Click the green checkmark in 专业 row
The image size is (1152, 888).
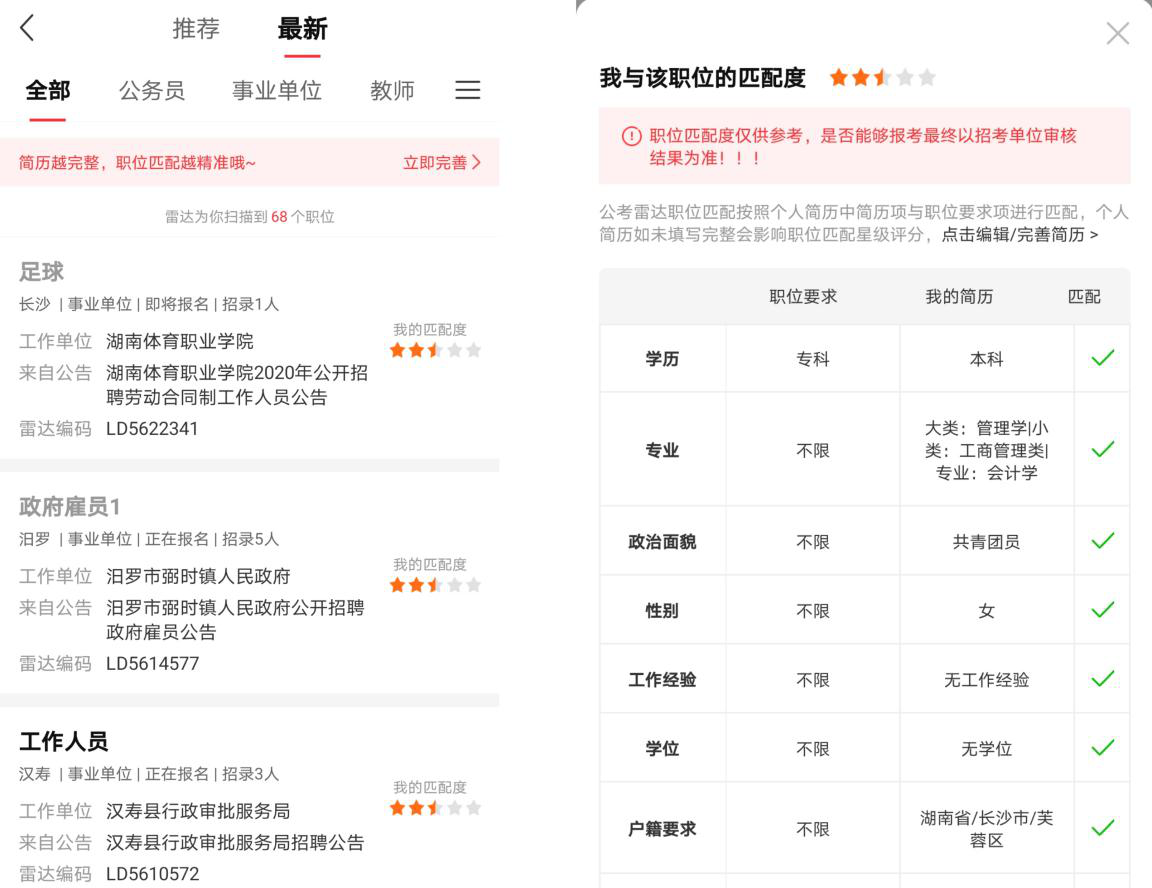[1102, 450]
